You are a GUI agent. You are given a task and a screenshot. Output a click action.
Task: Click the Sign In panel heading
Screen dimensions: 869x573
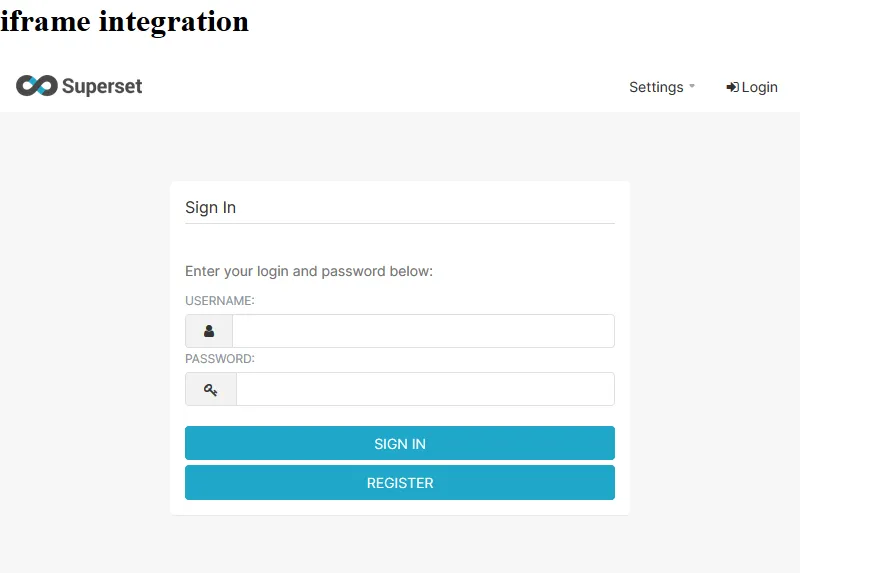pos(211,207)
